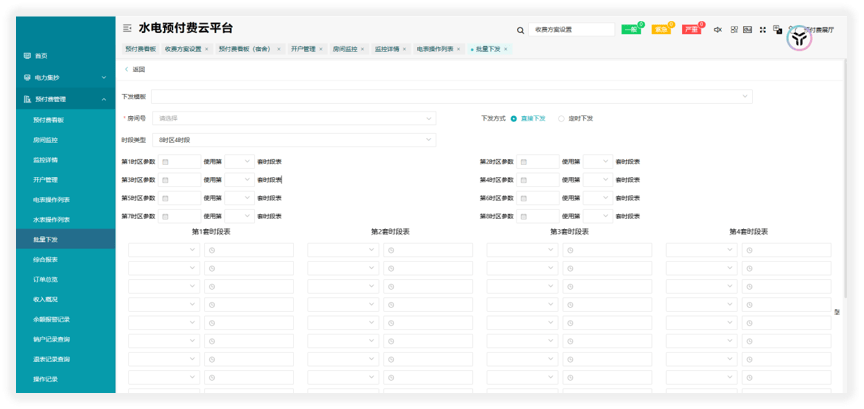This screenshot has height=409, width=864.
Task: Open the 时段类型 dropdown
Action: [295, 140]
